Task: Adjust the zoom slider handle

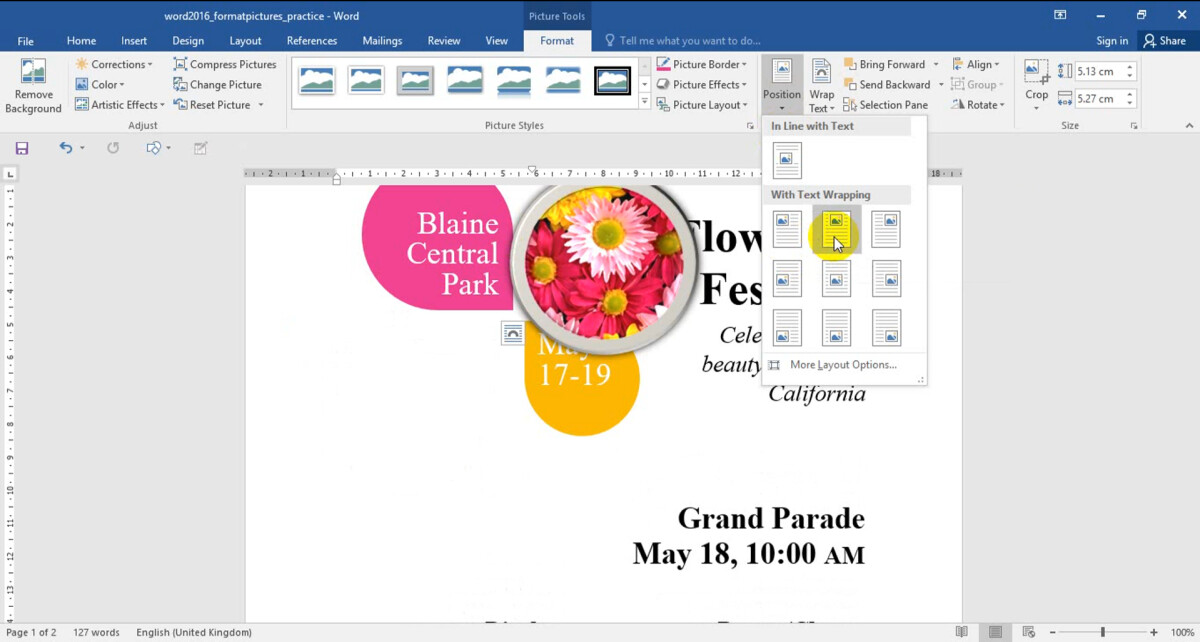Action: [x=1103, y=632]
